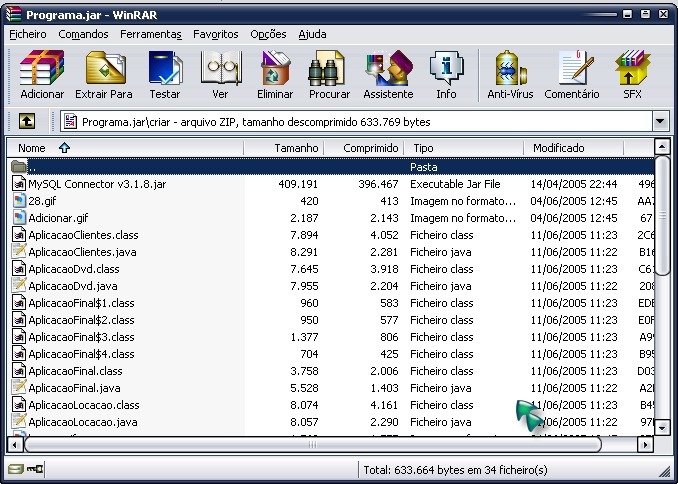Open the Ver viewer icon

click(220, 68)
